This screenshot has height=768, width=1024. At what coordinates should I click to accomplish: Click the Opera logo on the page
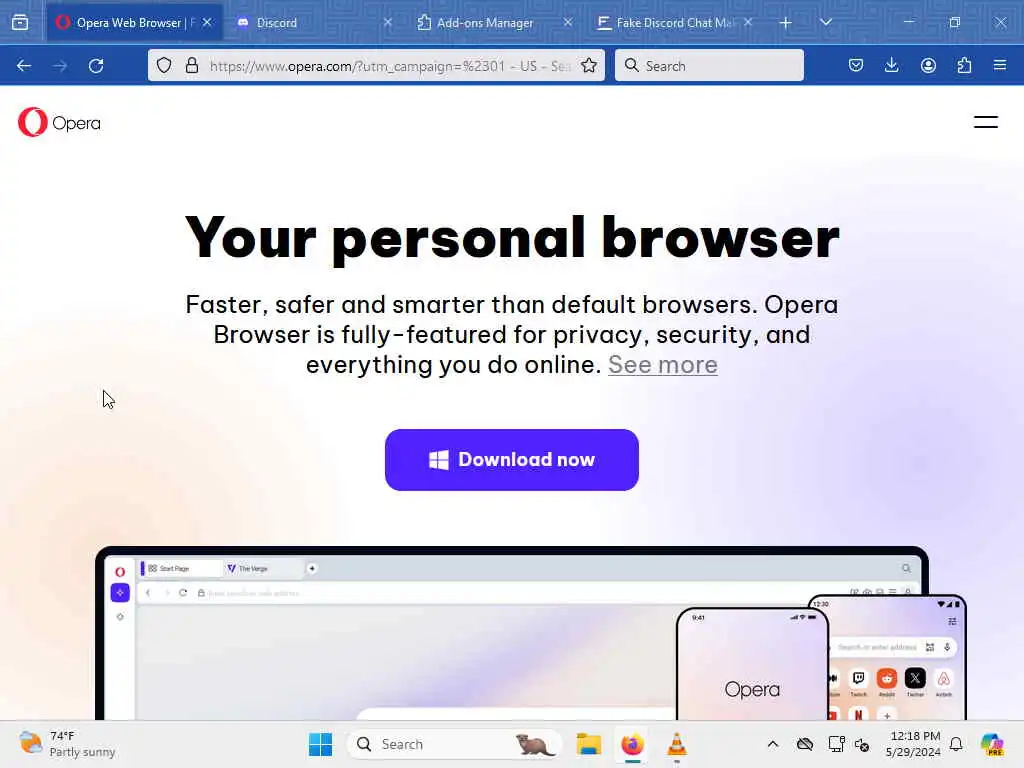59,122
